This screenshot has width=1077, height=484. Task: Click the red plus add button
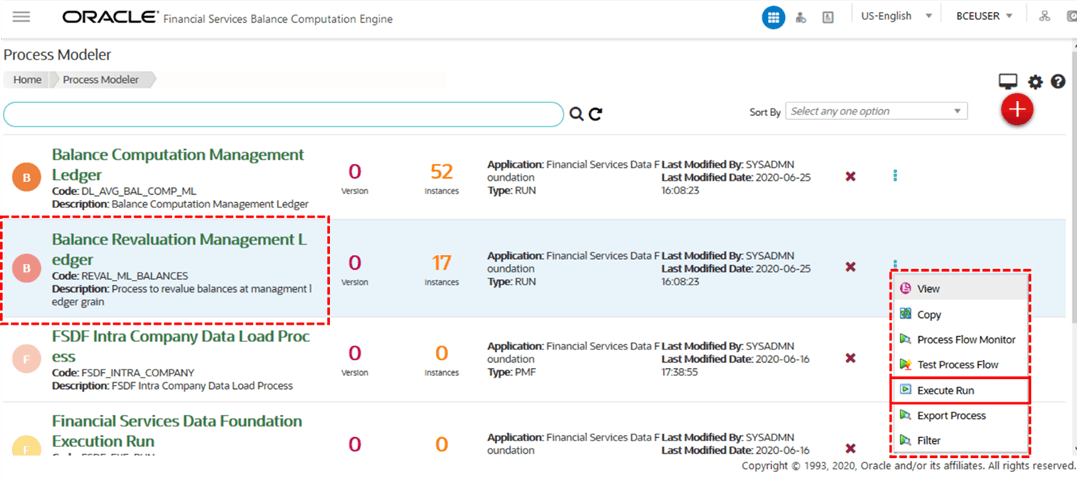click(1017, 110)
